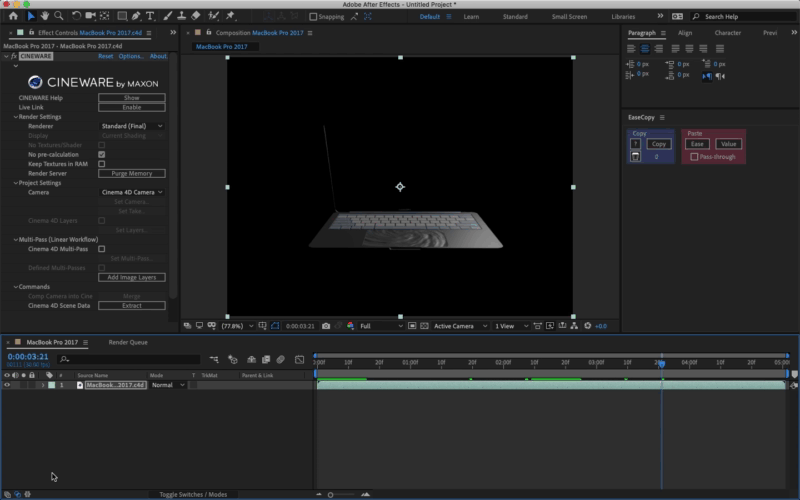The width and height of the screenshot is (800, 500).
Task: Open the Align panel tab
Action: 685,33
